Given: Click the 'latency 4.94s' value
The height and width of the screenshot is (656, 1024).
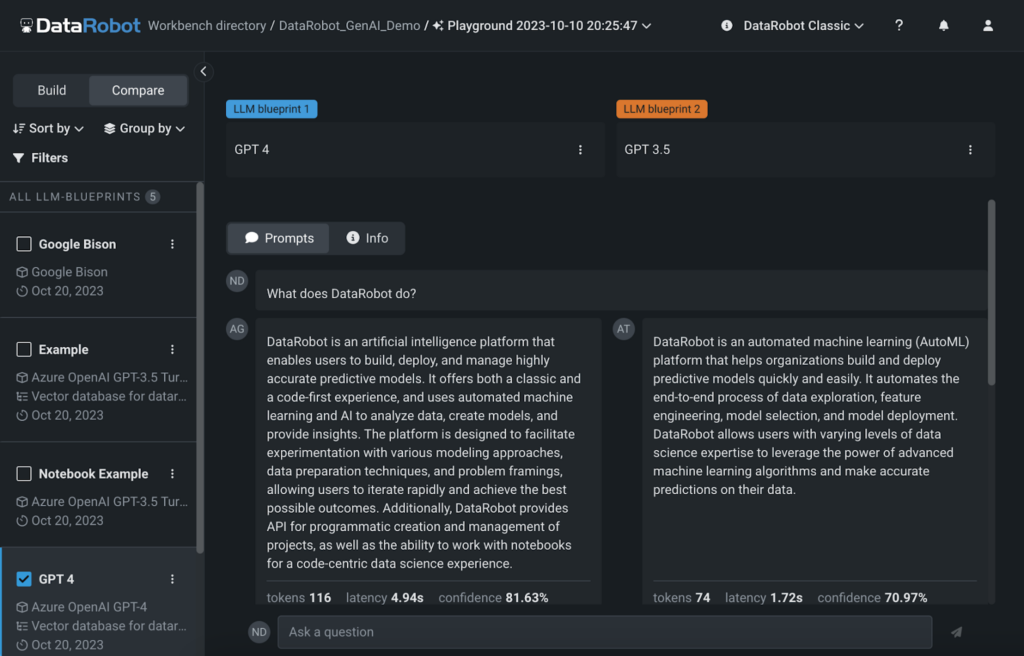Looking at the screenshot, I should point(385,597).
